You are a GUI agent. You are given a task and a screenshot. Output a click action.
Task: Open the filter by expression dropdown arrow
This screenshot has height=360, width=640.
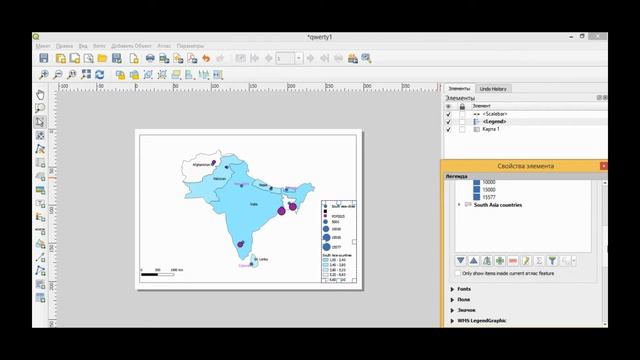pos(573,260)
